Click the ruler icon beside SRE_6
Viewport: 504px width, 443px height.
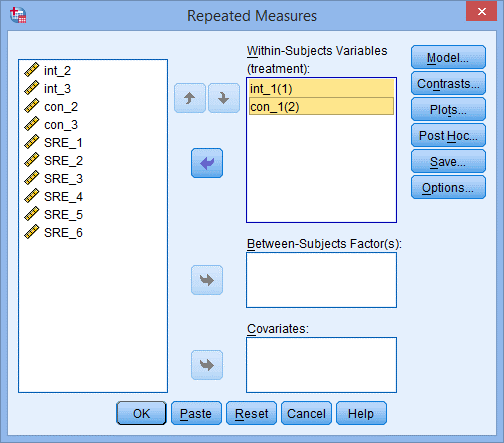(32, 232)
